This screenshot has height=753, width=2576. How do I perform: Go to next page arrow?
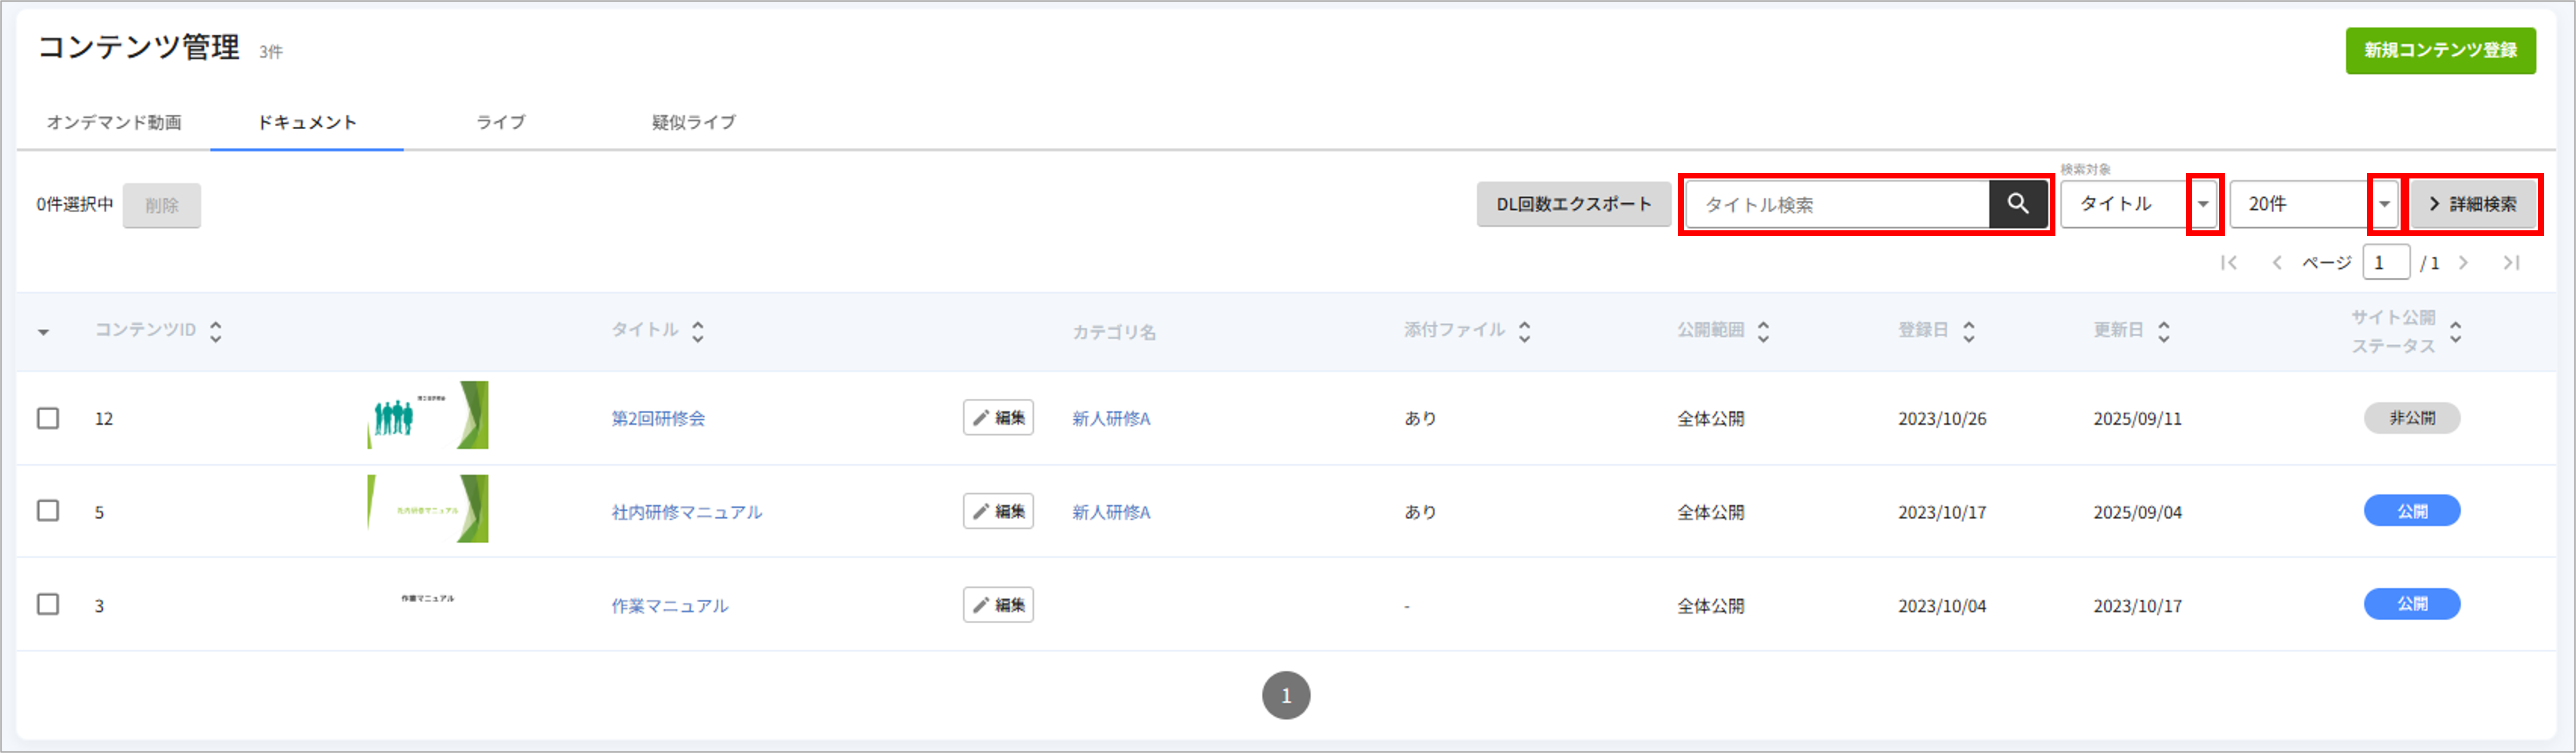[x=2463, y=263]
